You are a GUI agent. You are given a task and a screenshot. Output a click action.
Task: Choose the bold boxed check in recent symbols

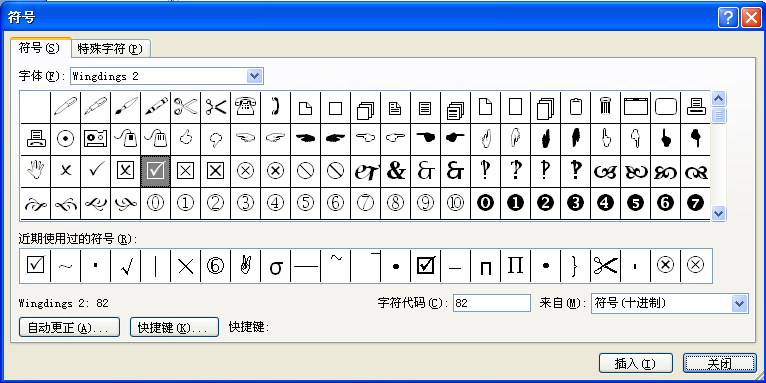426,266
